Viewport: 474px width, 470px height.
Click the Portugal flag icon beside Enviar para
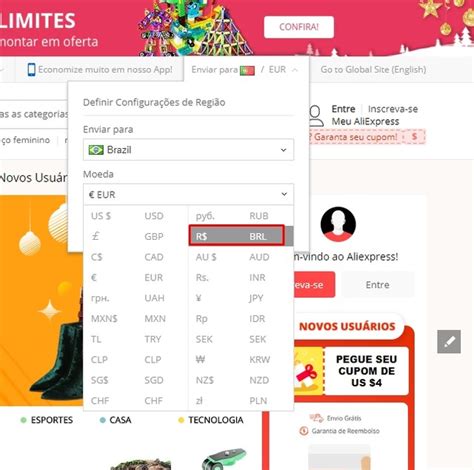pos(247,70)
